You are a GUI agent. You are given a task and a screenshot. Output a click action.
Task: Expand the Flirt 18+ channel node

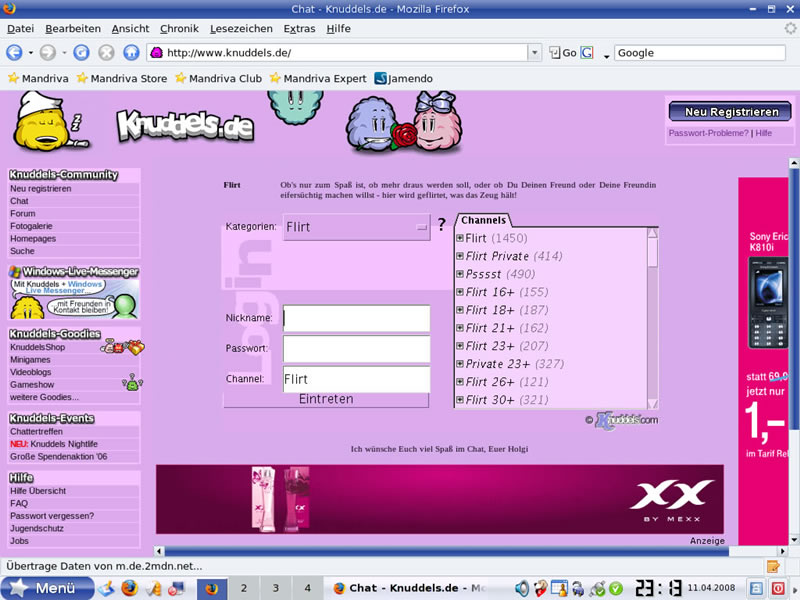460,311
